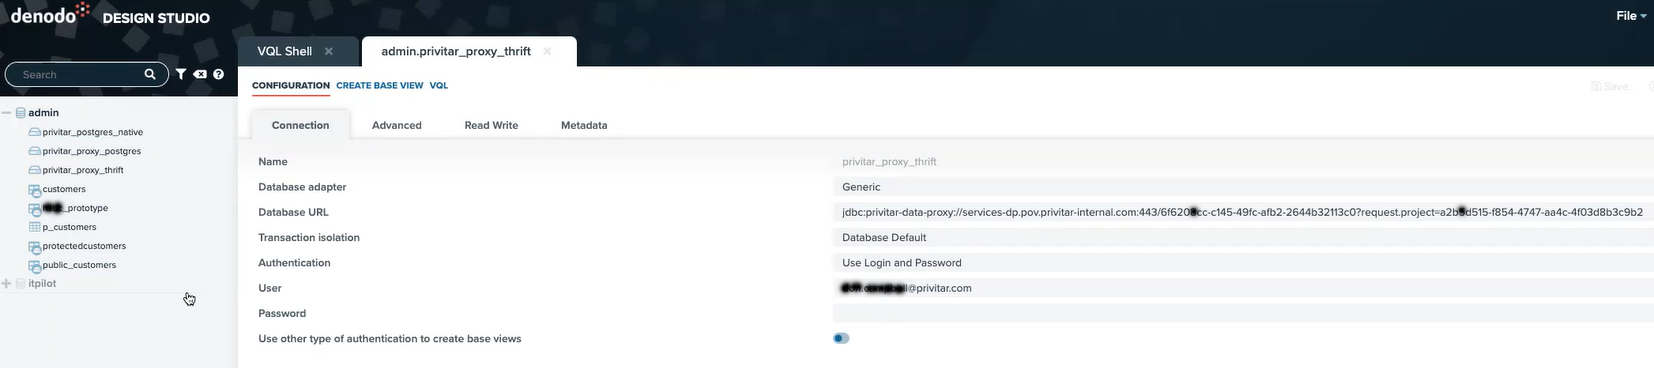Select privitar_proxy_thrift in the tree
1654x368 pixels.
coord(83,170)
